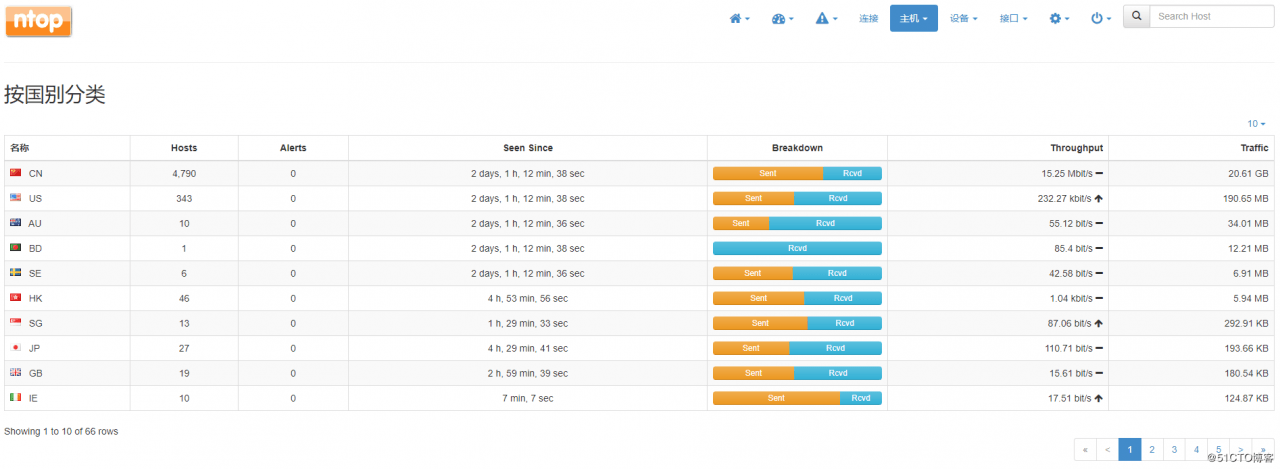
Task: Expand the 主机 dropdown menu
Action: coord(913,18)
